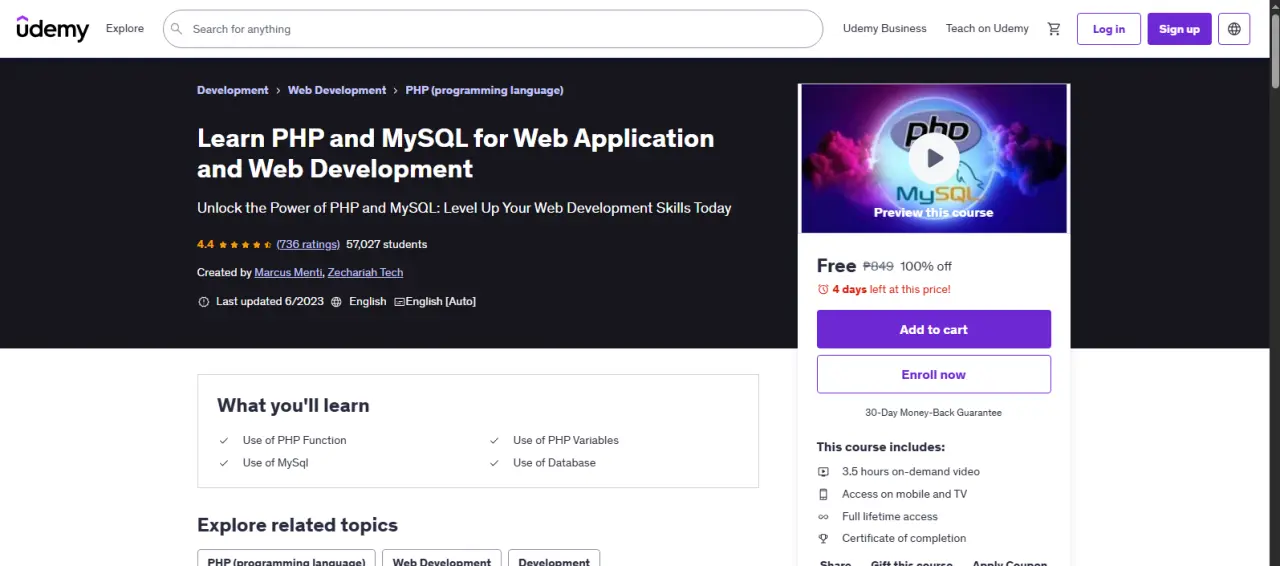Click the 100% off discount text
The width and height of the screenshot is (1280, 566).
pos(926,266)
